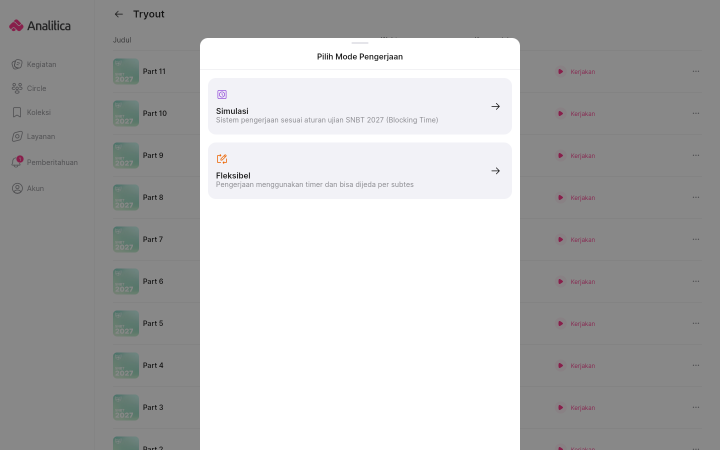Click the Part 5 row title

153,323
